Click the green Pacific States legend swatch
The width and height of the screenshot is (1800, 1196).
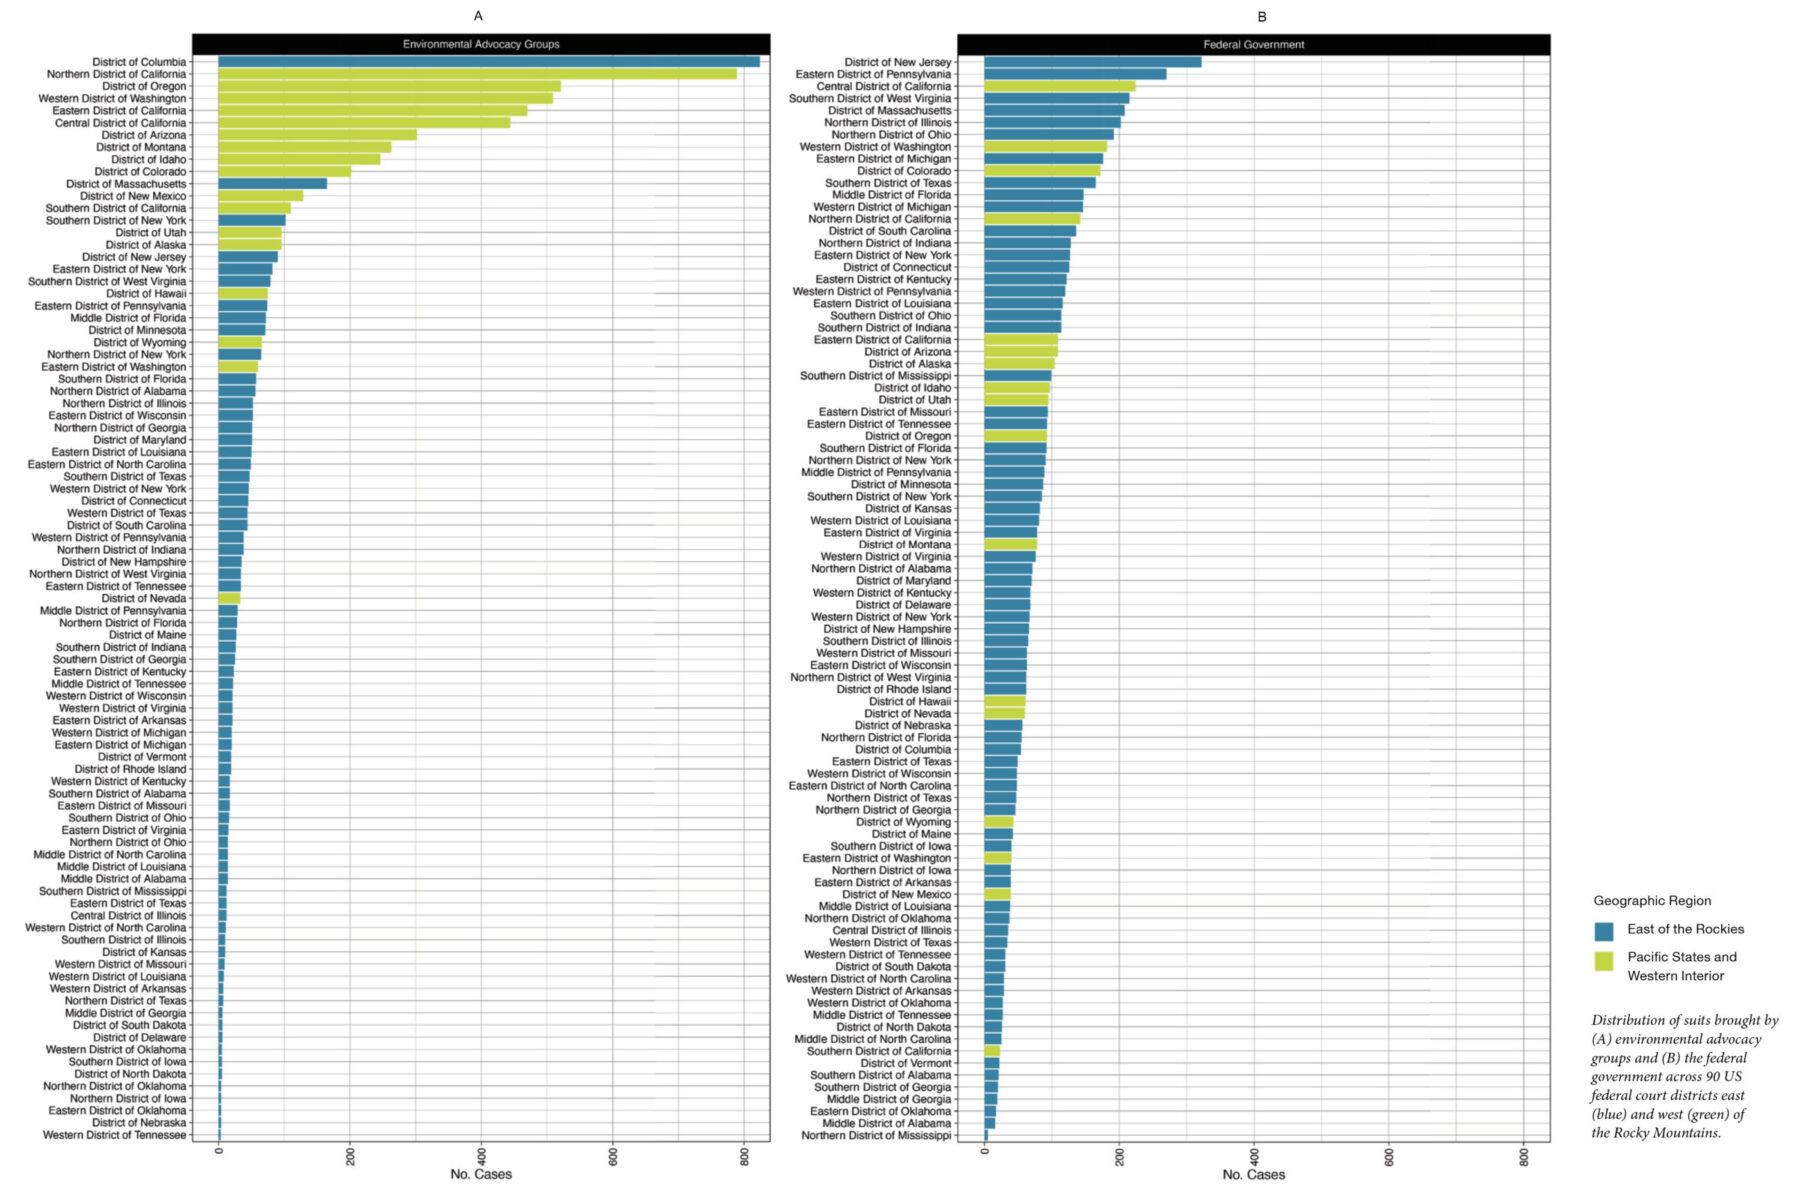[1603, 961]
